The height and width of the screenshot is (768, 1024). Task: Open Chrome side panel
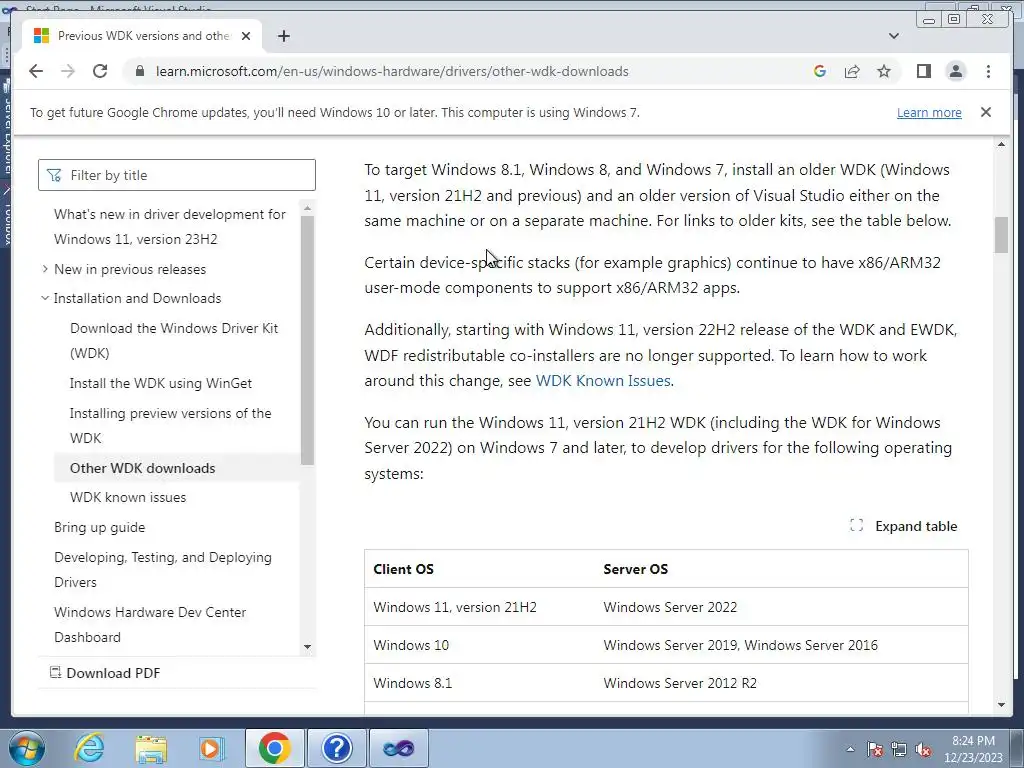[x=923, y=71]
